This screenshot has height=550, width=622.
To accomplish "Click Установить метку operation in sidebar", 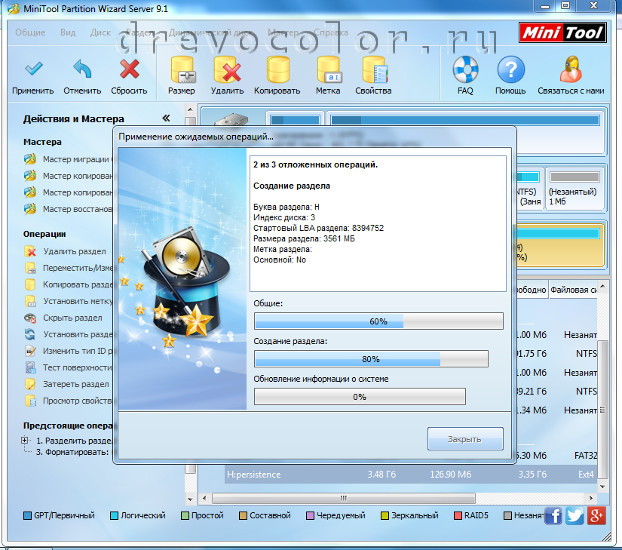I will pos(69,301).
